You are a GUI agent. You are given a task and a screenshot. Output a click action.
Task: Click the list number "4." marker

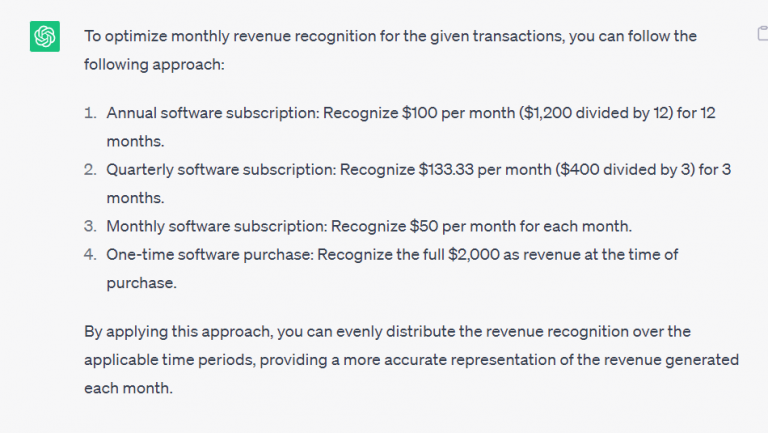(x=90, y=255)
